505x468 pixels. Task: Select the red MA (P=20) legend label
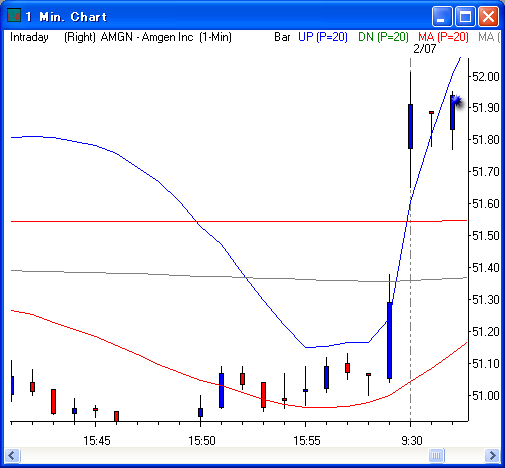click(x=443, y=37)
